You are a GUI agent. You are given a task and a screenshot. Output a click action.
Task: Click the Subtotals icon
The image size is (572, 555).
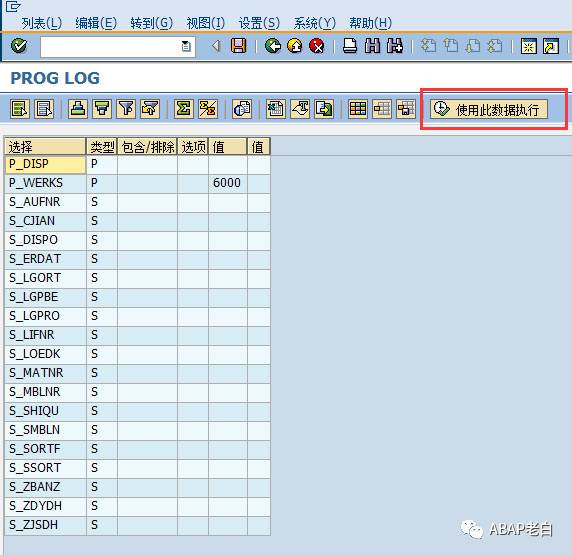208,109
